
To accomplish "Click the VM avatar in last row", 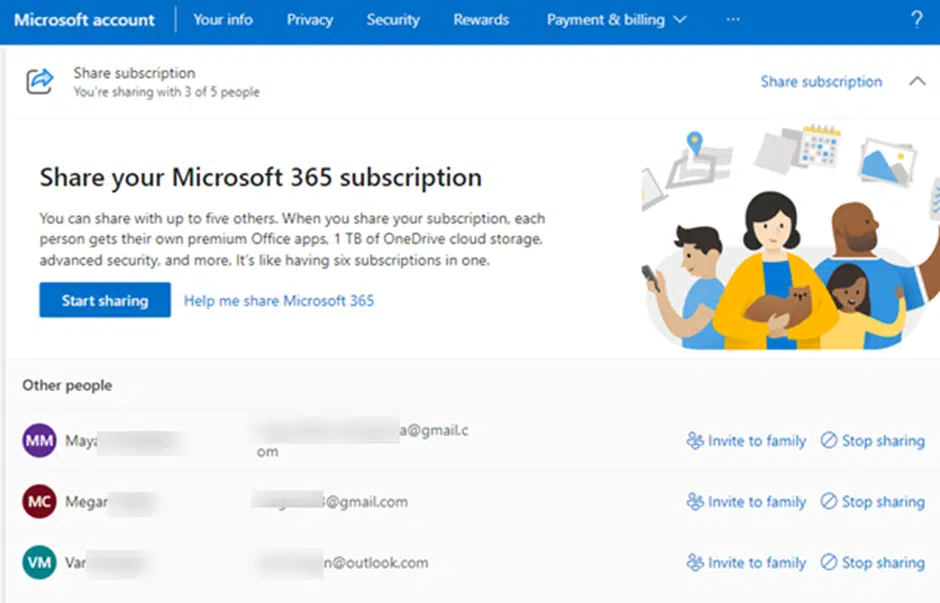I will pyautogui.click(x=40, y=562).
